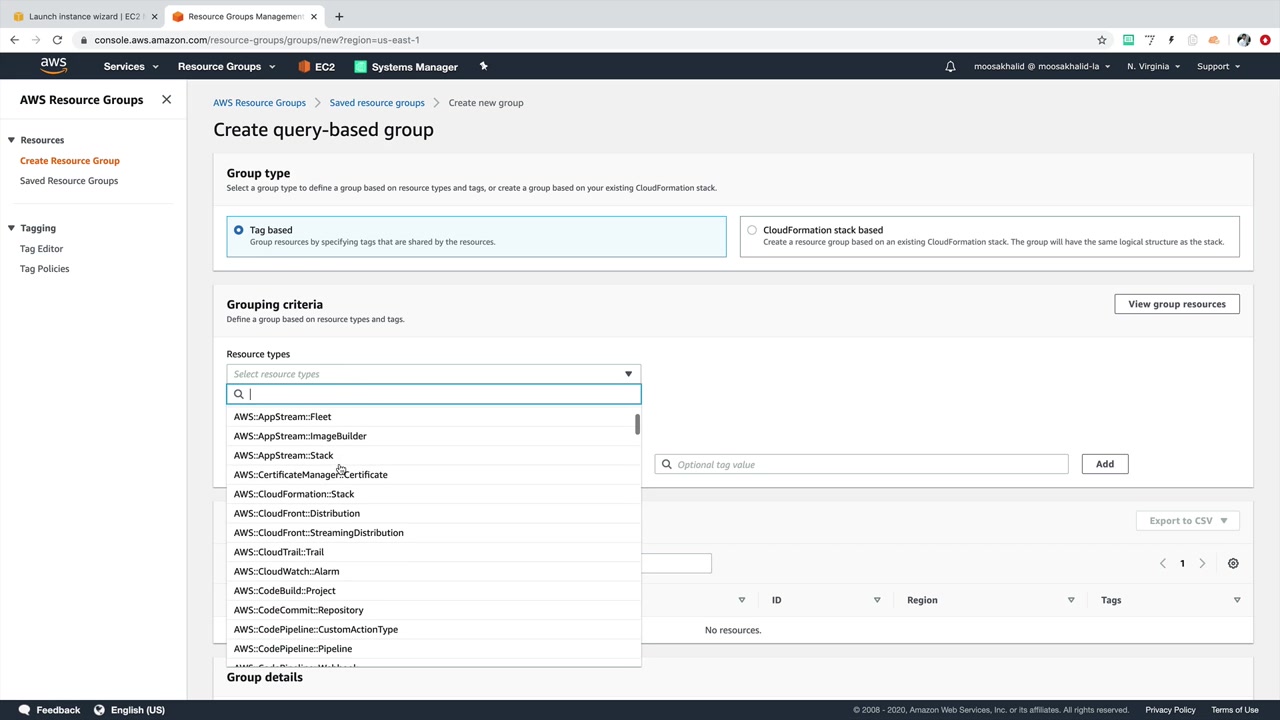The width and height of the screenshot is (1280, 720).
Task: Click browser back arrow
Action: [14, 40]
